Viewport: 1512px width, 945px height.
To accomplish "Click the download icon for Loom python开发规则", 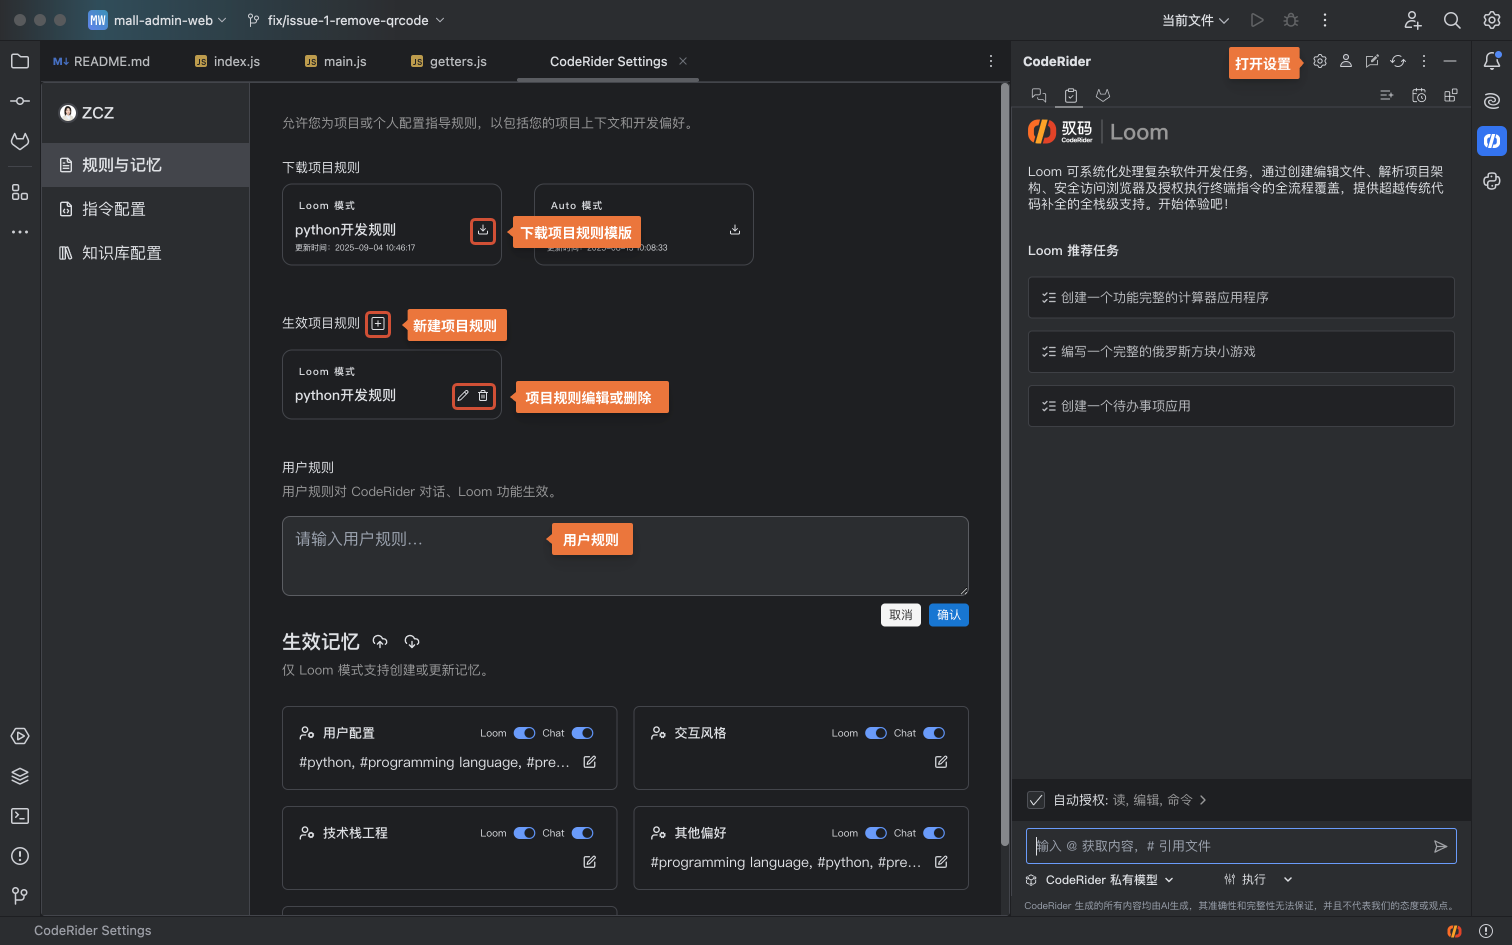I will pos(483,230).
